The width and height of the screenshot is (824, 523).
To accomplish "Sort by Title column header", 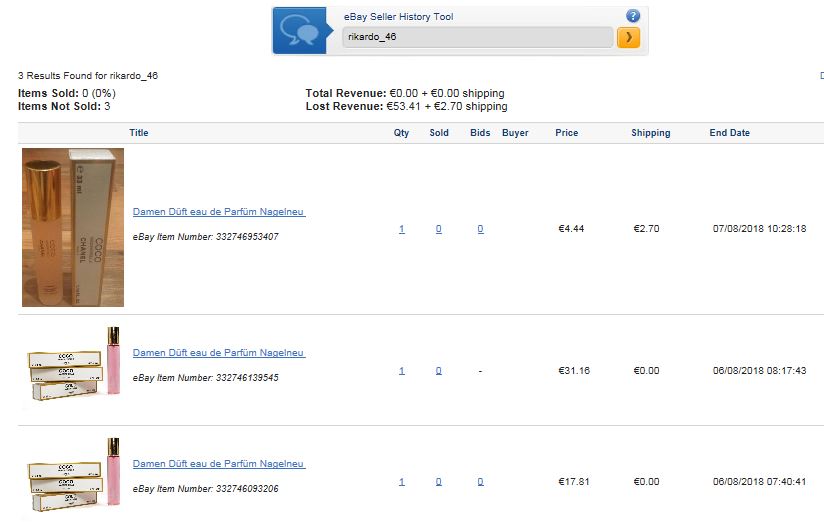I will point(139,132).
